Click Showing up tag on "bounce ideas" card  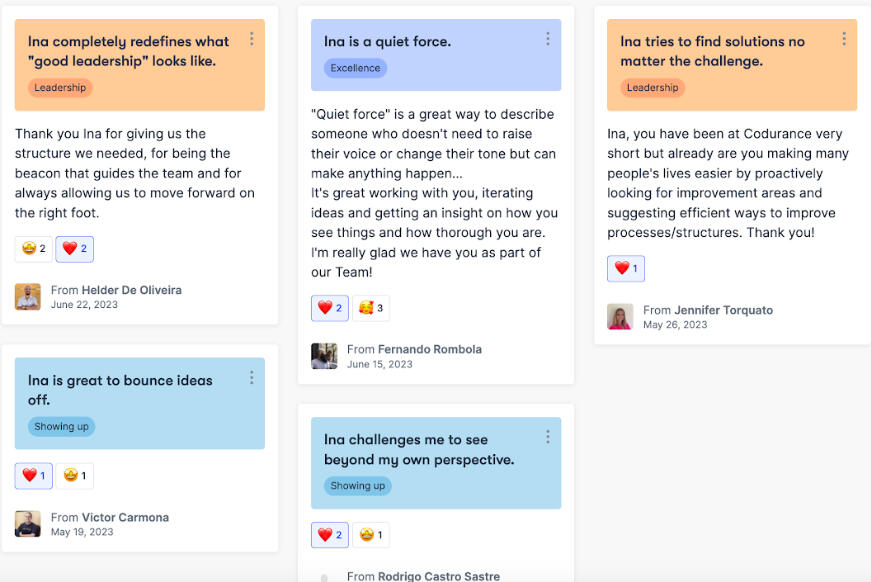click(61, 427)
